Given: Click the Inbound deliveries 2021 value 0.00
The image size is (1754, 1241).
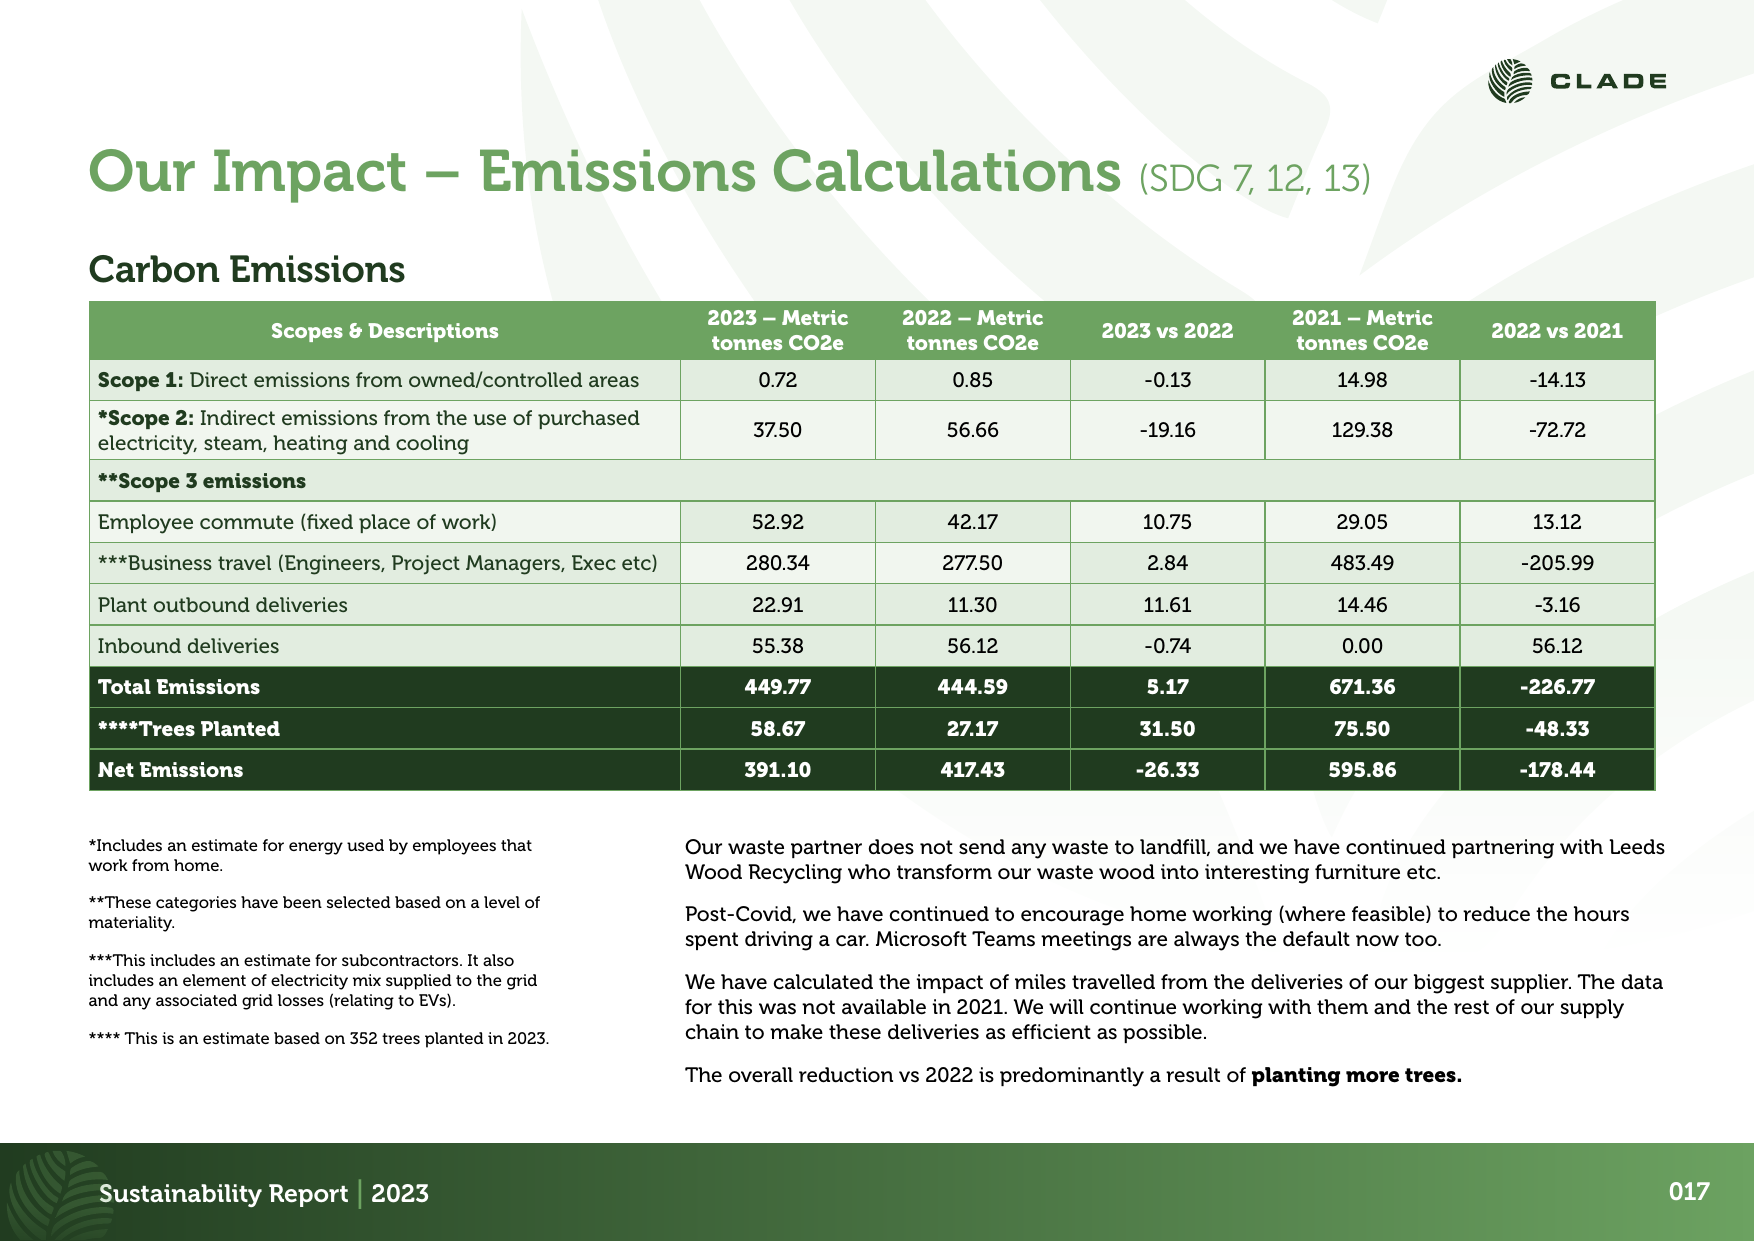Looking at the screenshot, I should pyautogui.click(x=1362, y=646).
